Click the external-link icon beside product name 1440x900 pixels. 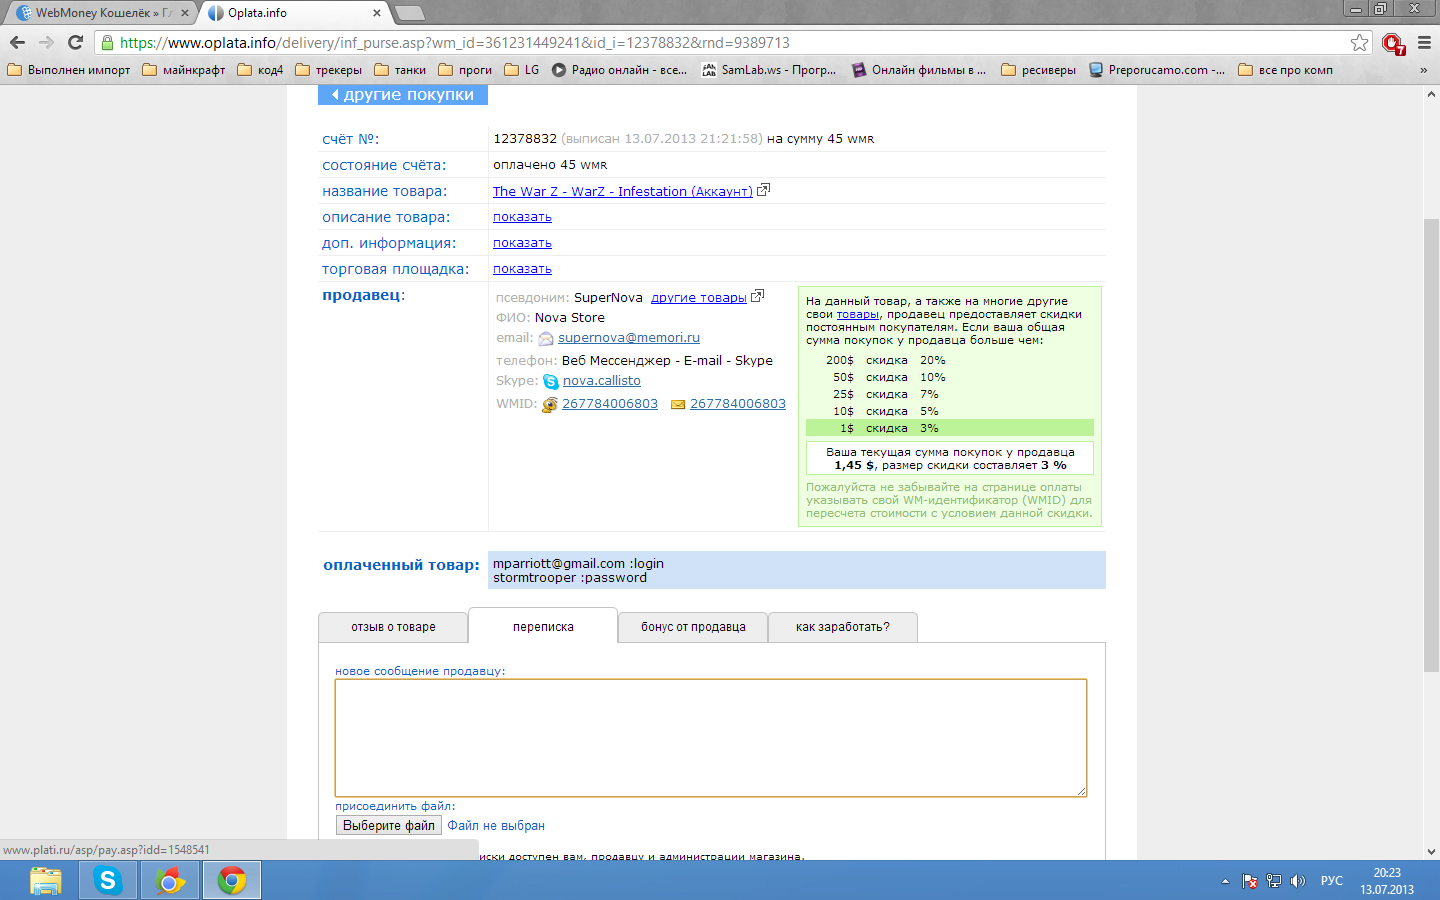[x=763, y=190]
